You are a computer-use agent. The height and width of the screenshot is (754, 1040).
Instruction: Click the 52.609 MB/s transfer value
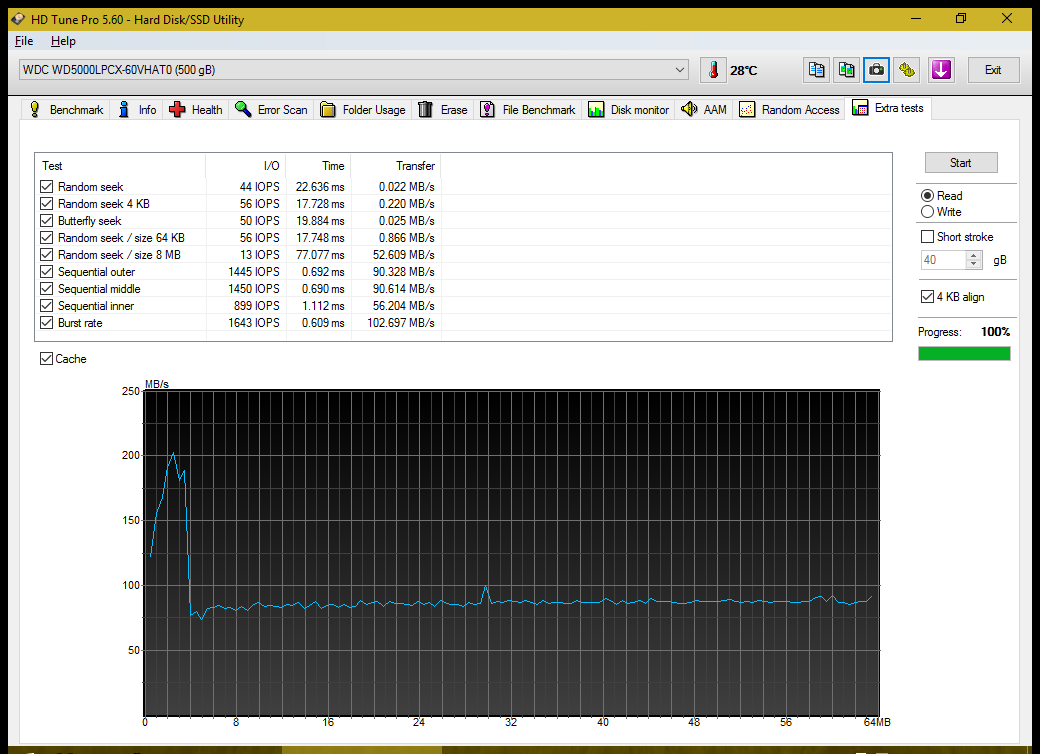(x=404, y=255)
